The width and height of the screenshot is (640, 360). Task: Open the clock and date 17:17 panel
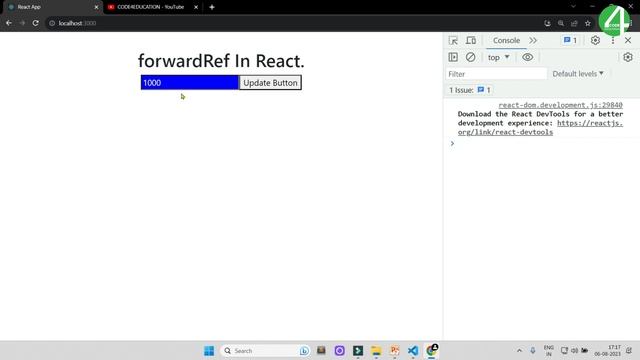click(x=607, y=351)
